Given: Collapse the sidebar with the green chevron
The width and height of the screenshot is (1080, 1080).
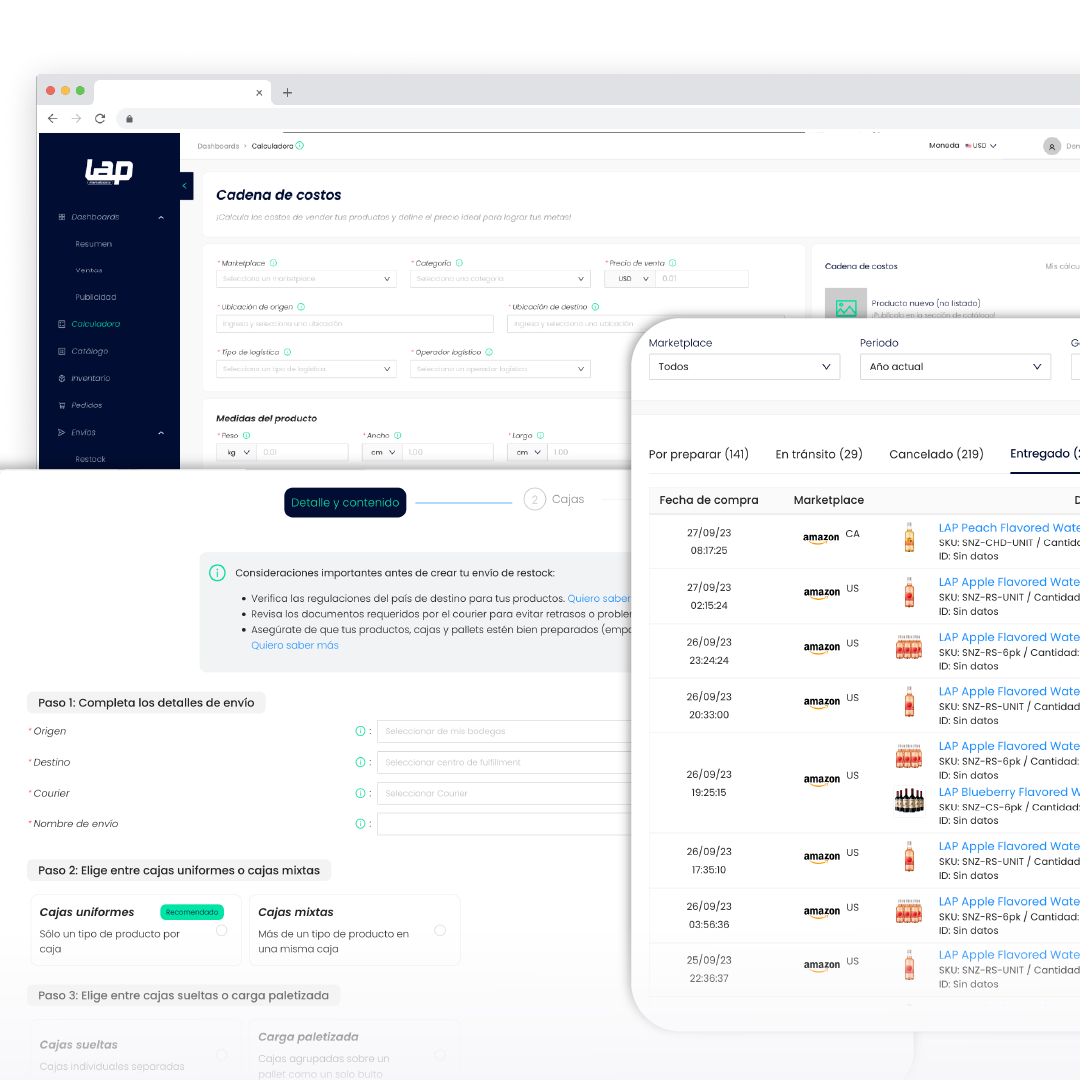Looking at the screenshot, I should [185, 185].
